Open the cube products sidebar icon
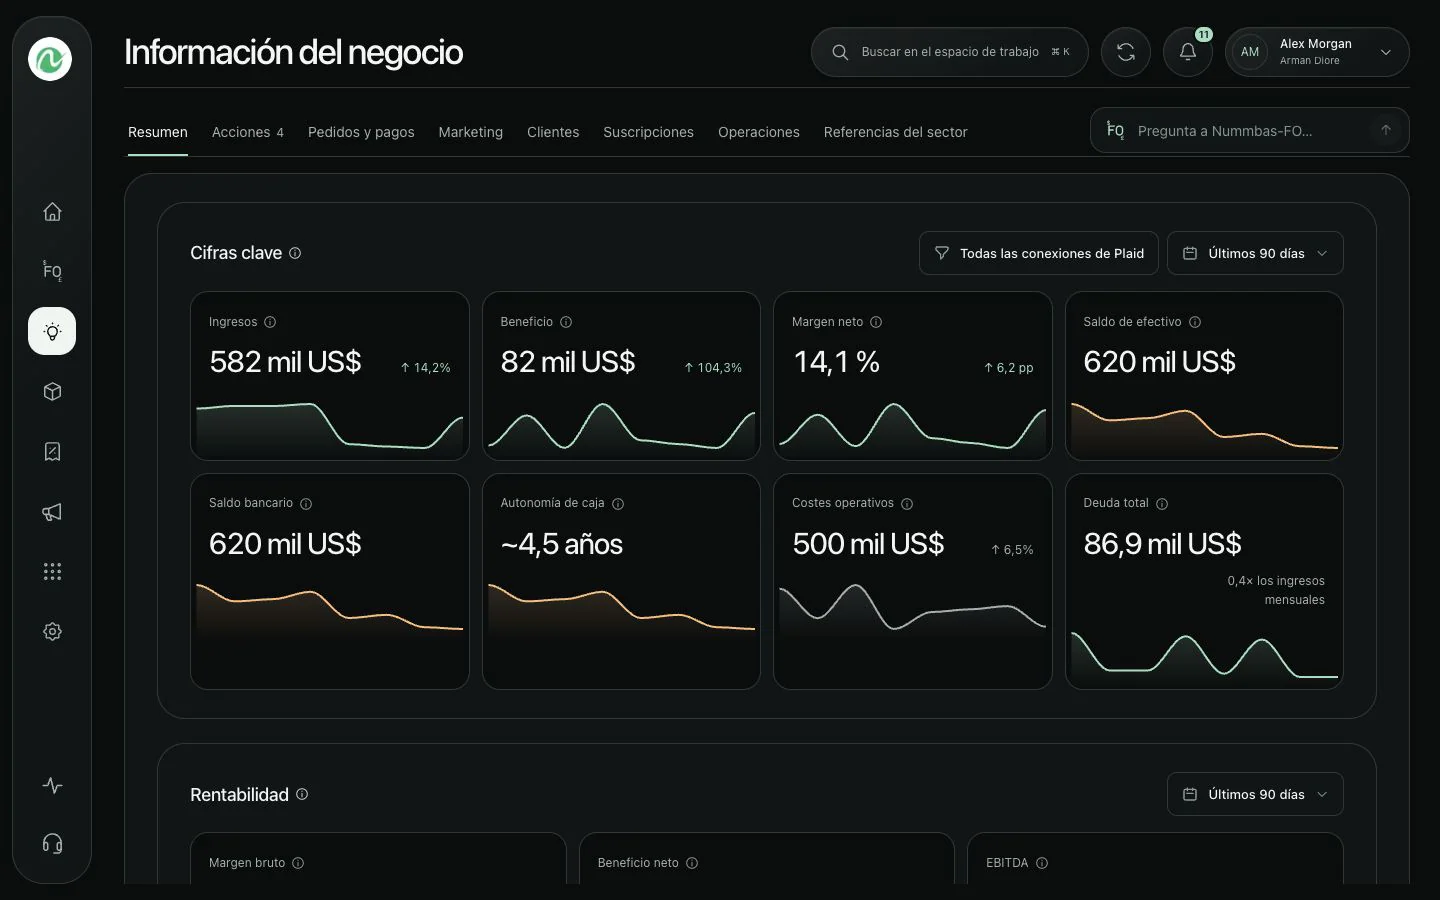The width and height of the screenshot is (1440, 900). pyautogui.click(x=52, y=392)
